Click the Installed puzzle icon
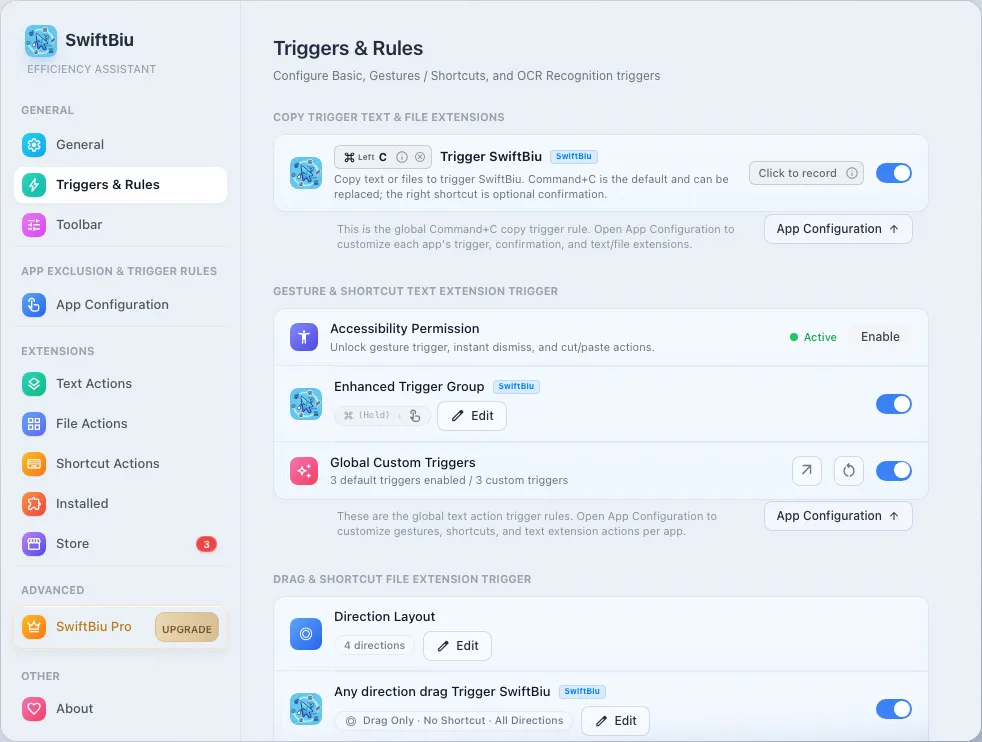 tap(34, 504)
